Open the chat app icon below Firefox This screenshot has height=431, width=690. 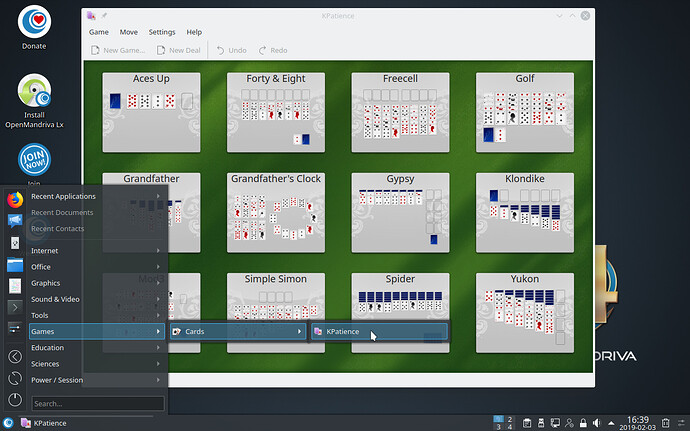(15, 220)
